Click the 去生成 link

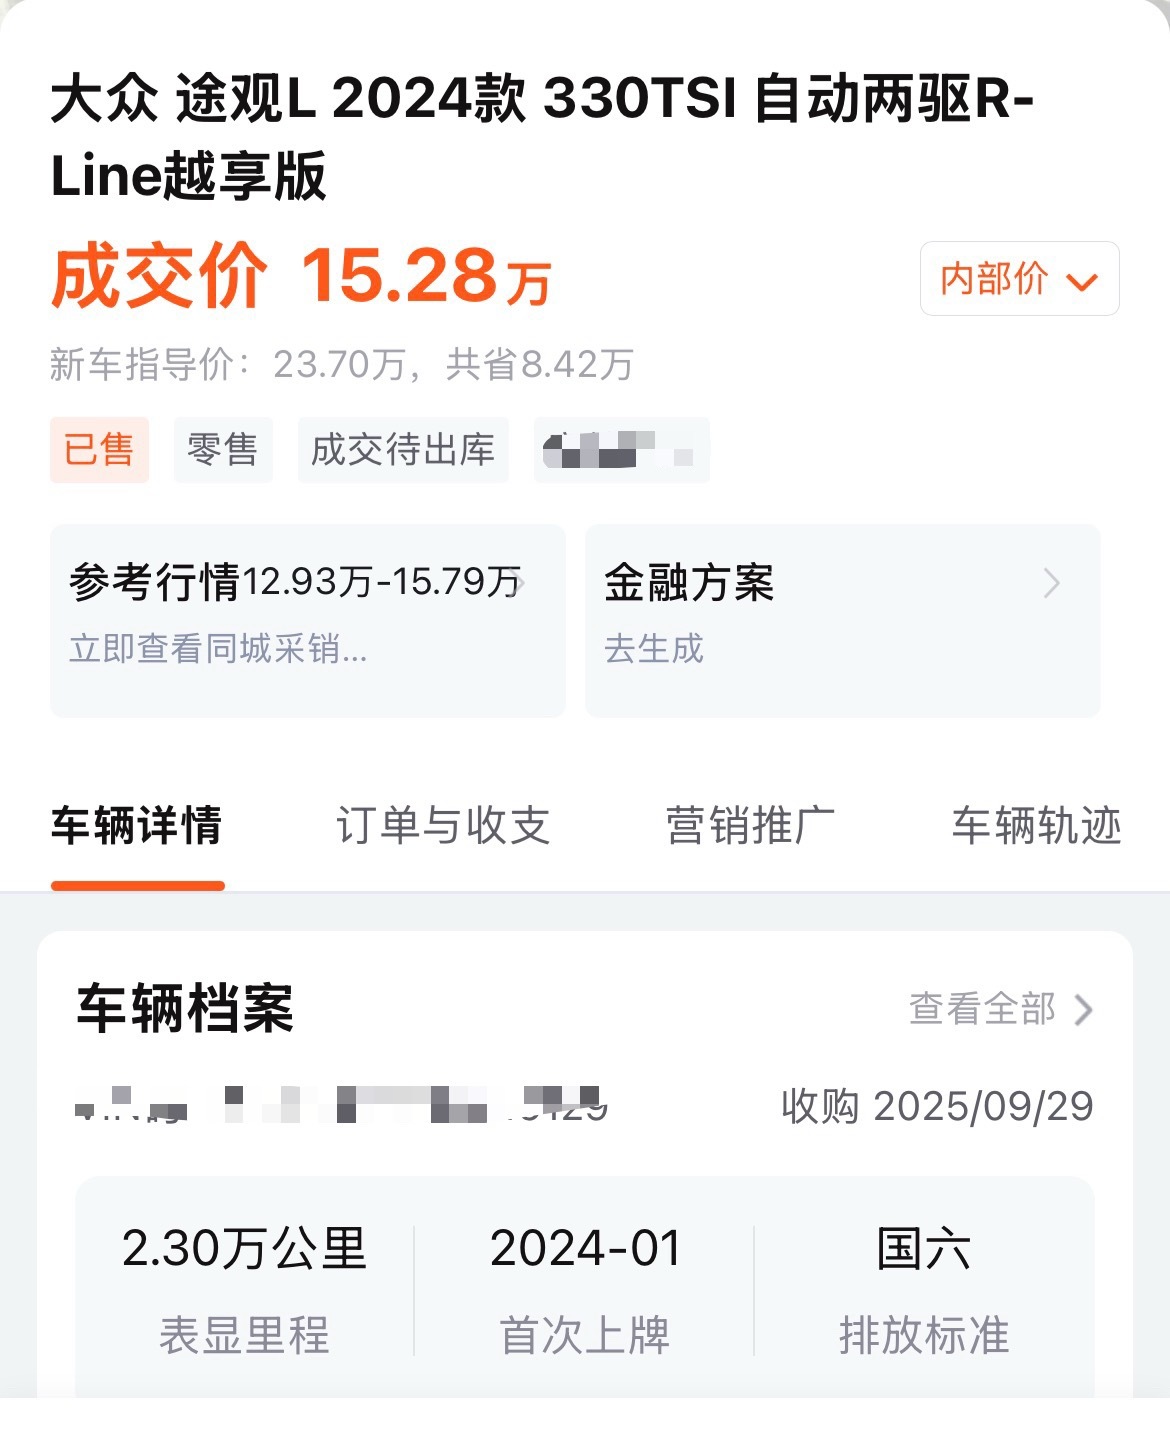[654, 649]
